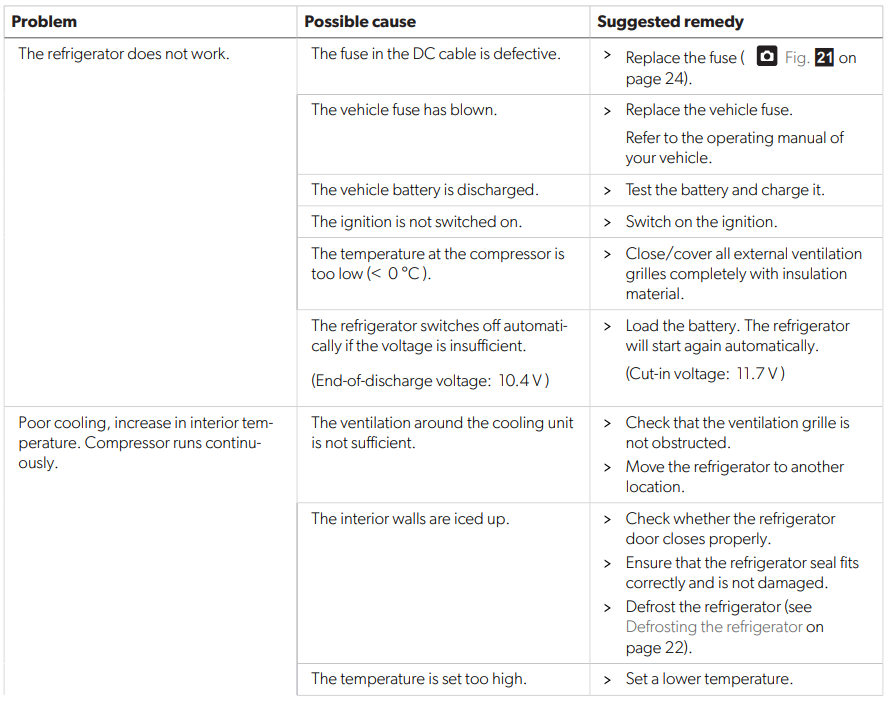Click the black figure number 21 badge
The width and height of the screenshot is (891, 703).
[824, 58]
